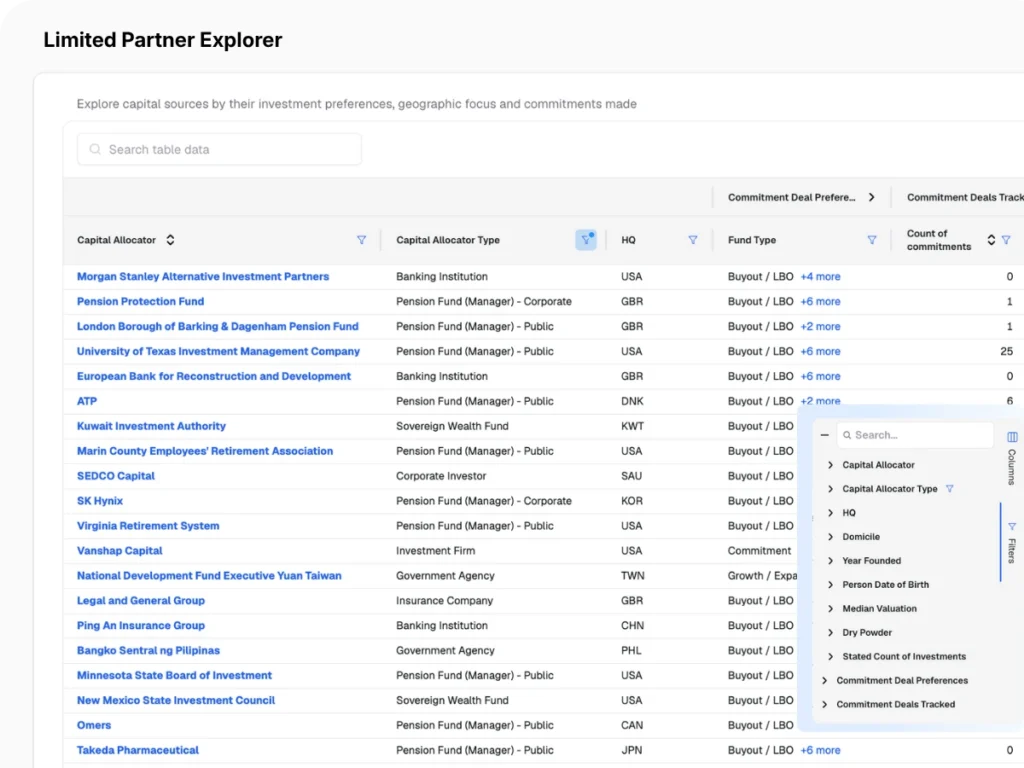The height and width of the screenshot is (768, 1024).
Task: Open New Mexico State Investment Council link
Action: [x=176, y=700]
